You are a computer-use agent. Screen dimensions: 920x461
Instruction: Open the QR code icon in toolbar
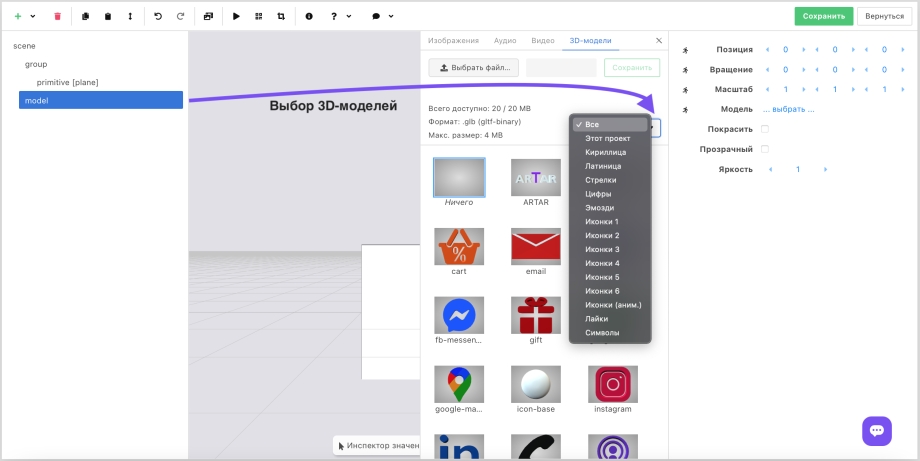pyautogui.click(x=259, y=16)
